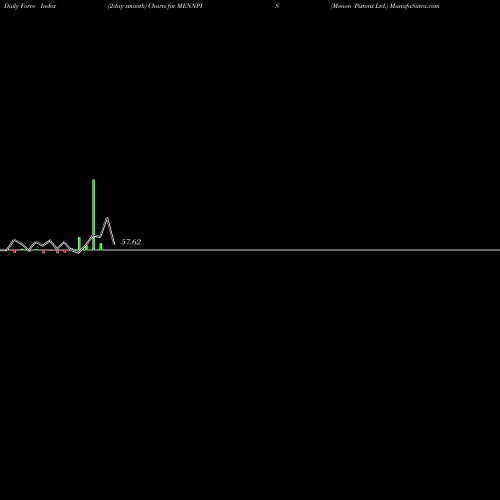Viewport: 500px width, 500px height.
Task: Click the 57.62 force index value label
Action: [131, 242]
